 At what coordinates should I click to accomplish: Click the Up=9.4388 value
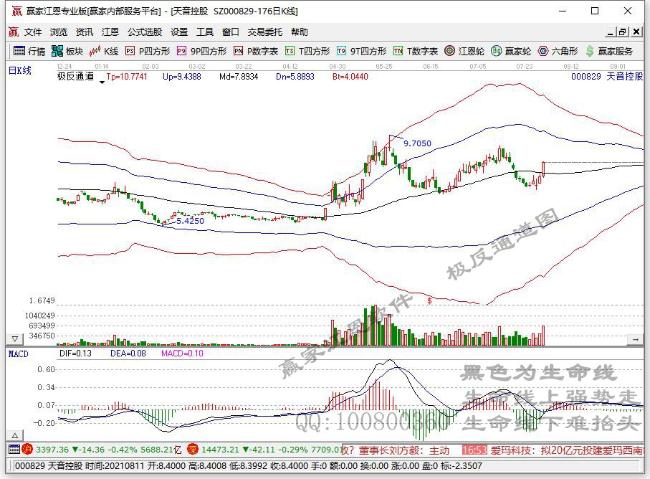pyautogui.click(x=182, y=76)
